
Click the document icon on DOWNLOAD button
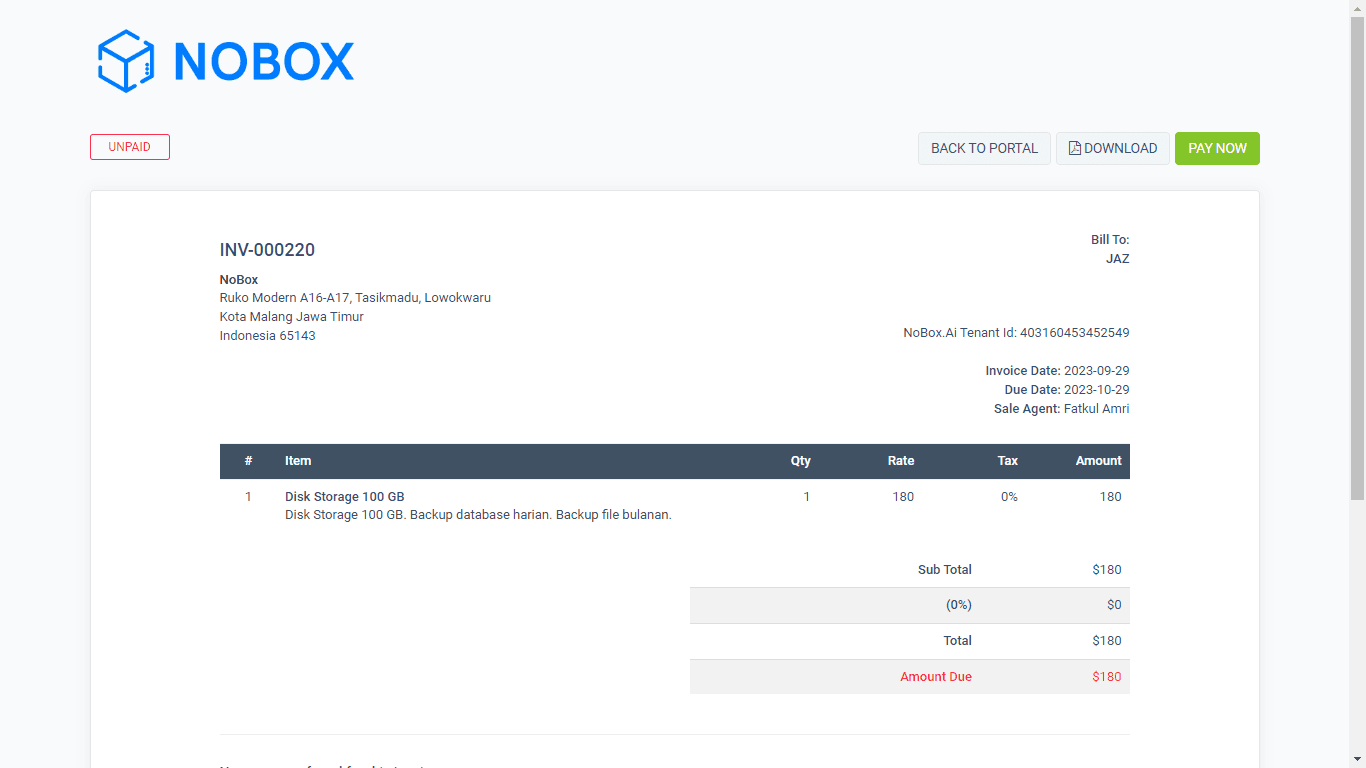pyautogui.click(x=1073, y=147)
